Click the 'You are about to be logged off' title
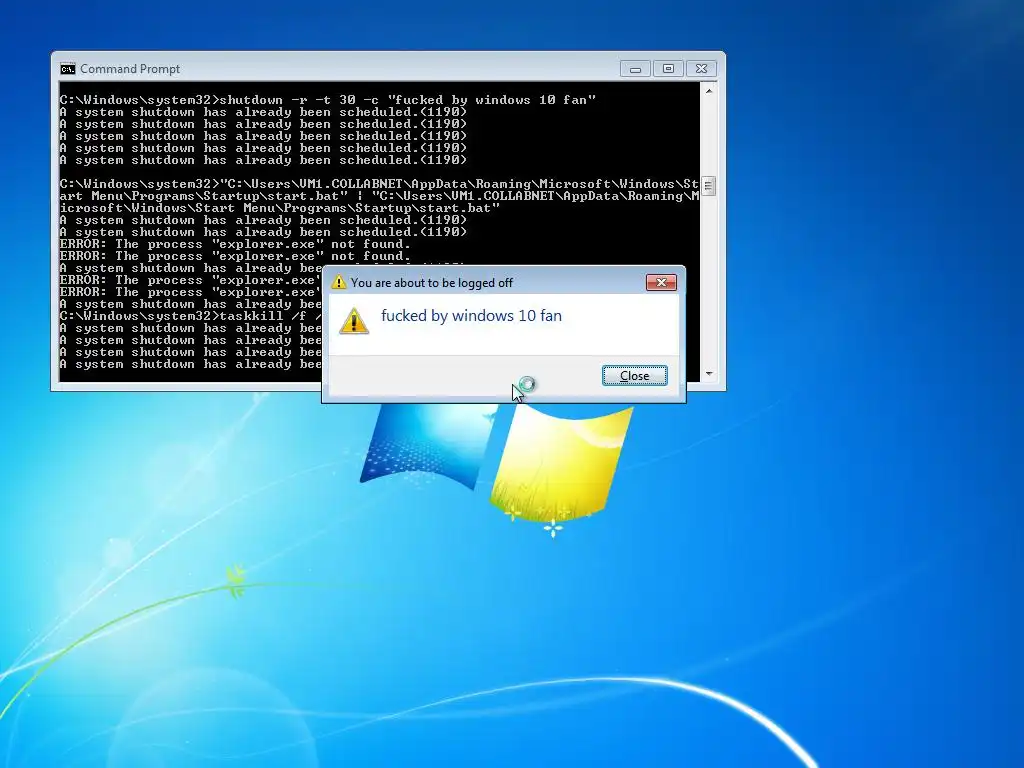 tap(432, 283)
